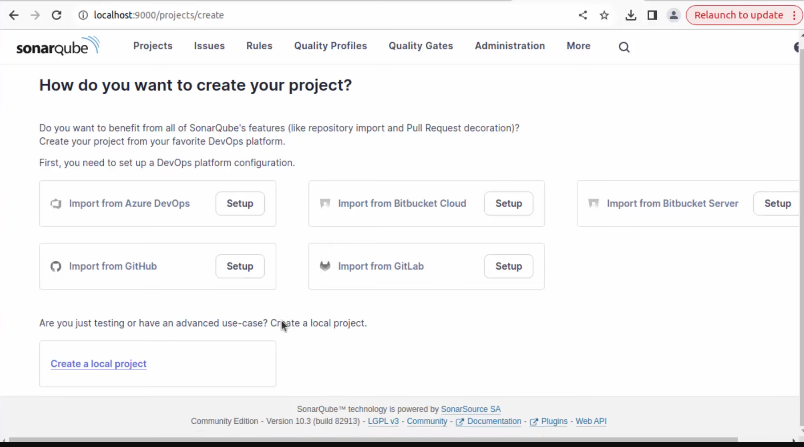This screenshot has height=447, width=804.
Task: Go back with browser back arrow
Action: tap(14, 15)
